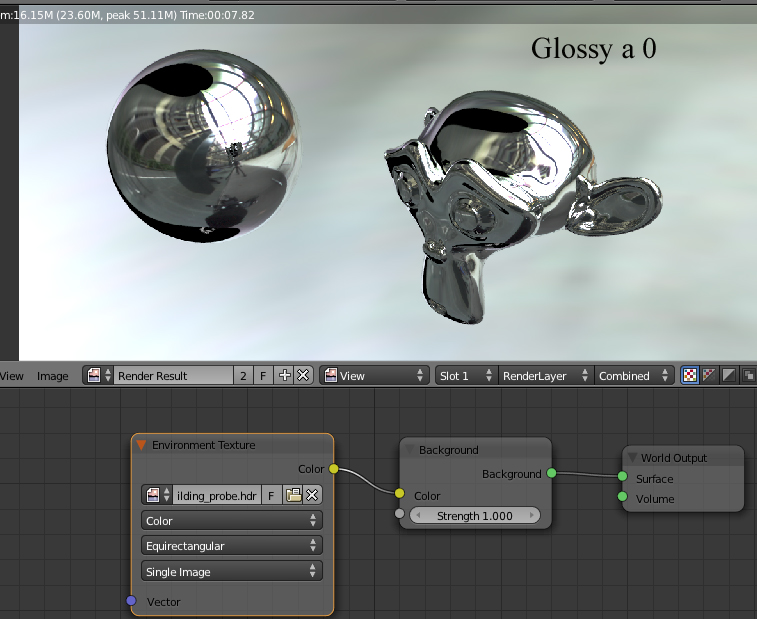Open the image browse icon beside Render Result
This screenshot has width=757, height=619.
pos(98,375)
